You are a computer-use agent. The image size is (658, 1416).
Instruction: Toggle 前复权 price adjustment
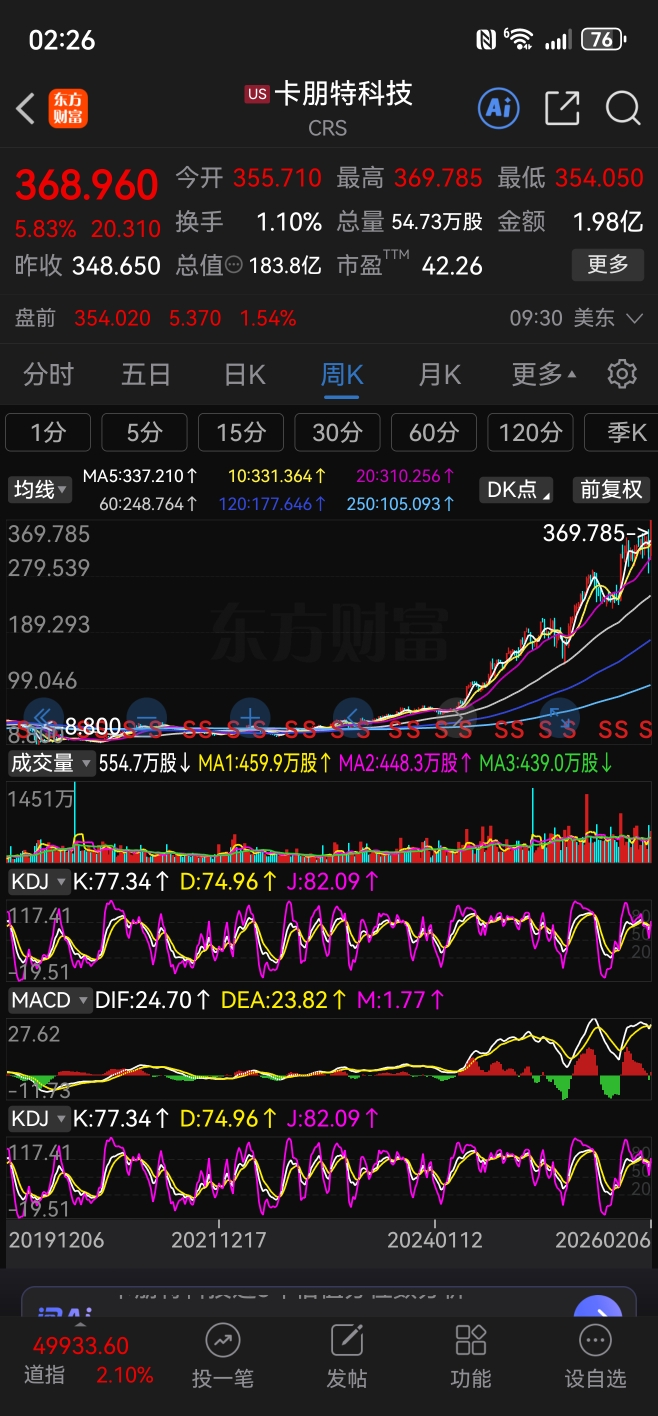pyautogui.click(x=611, y=490)
